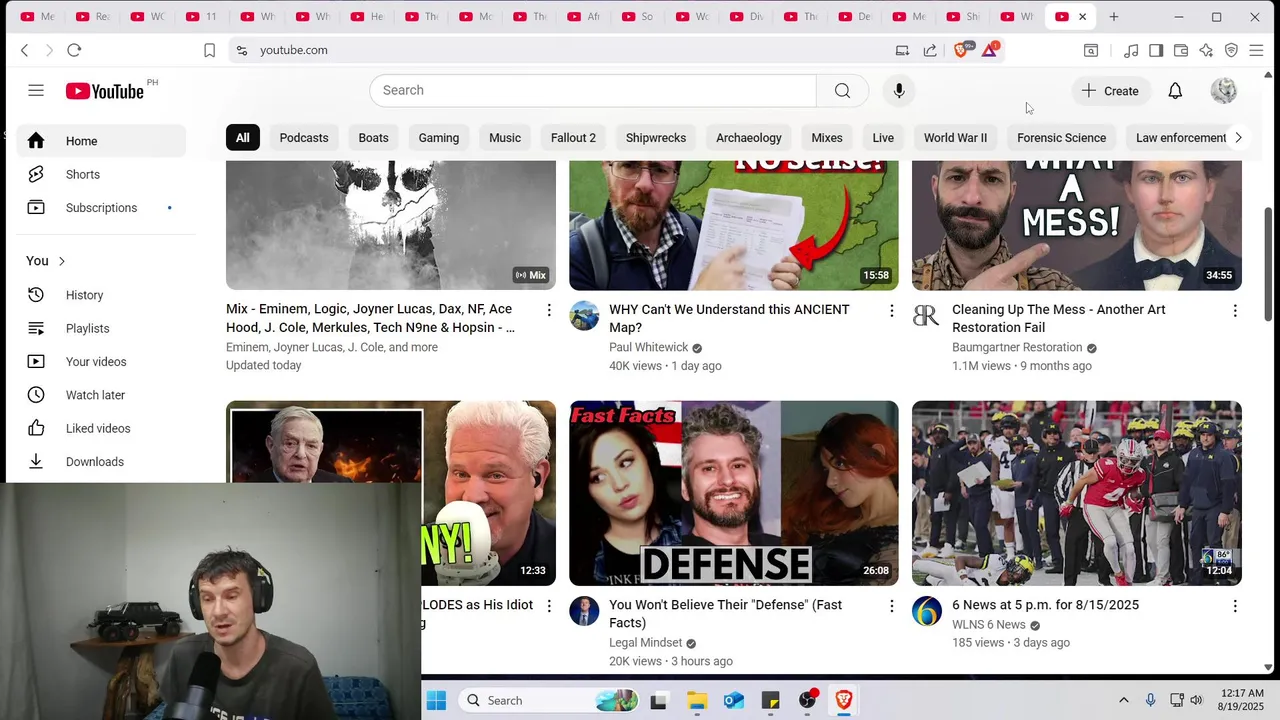Open Brave Leo AI star icon
Viewport: 1280px width, 720px height.
tap(1206, 50)
